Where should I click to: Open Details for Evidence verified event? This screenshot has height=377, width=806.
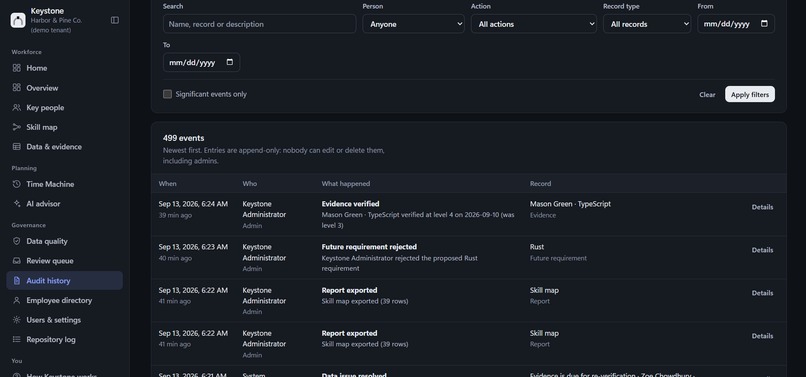point(762,207)
